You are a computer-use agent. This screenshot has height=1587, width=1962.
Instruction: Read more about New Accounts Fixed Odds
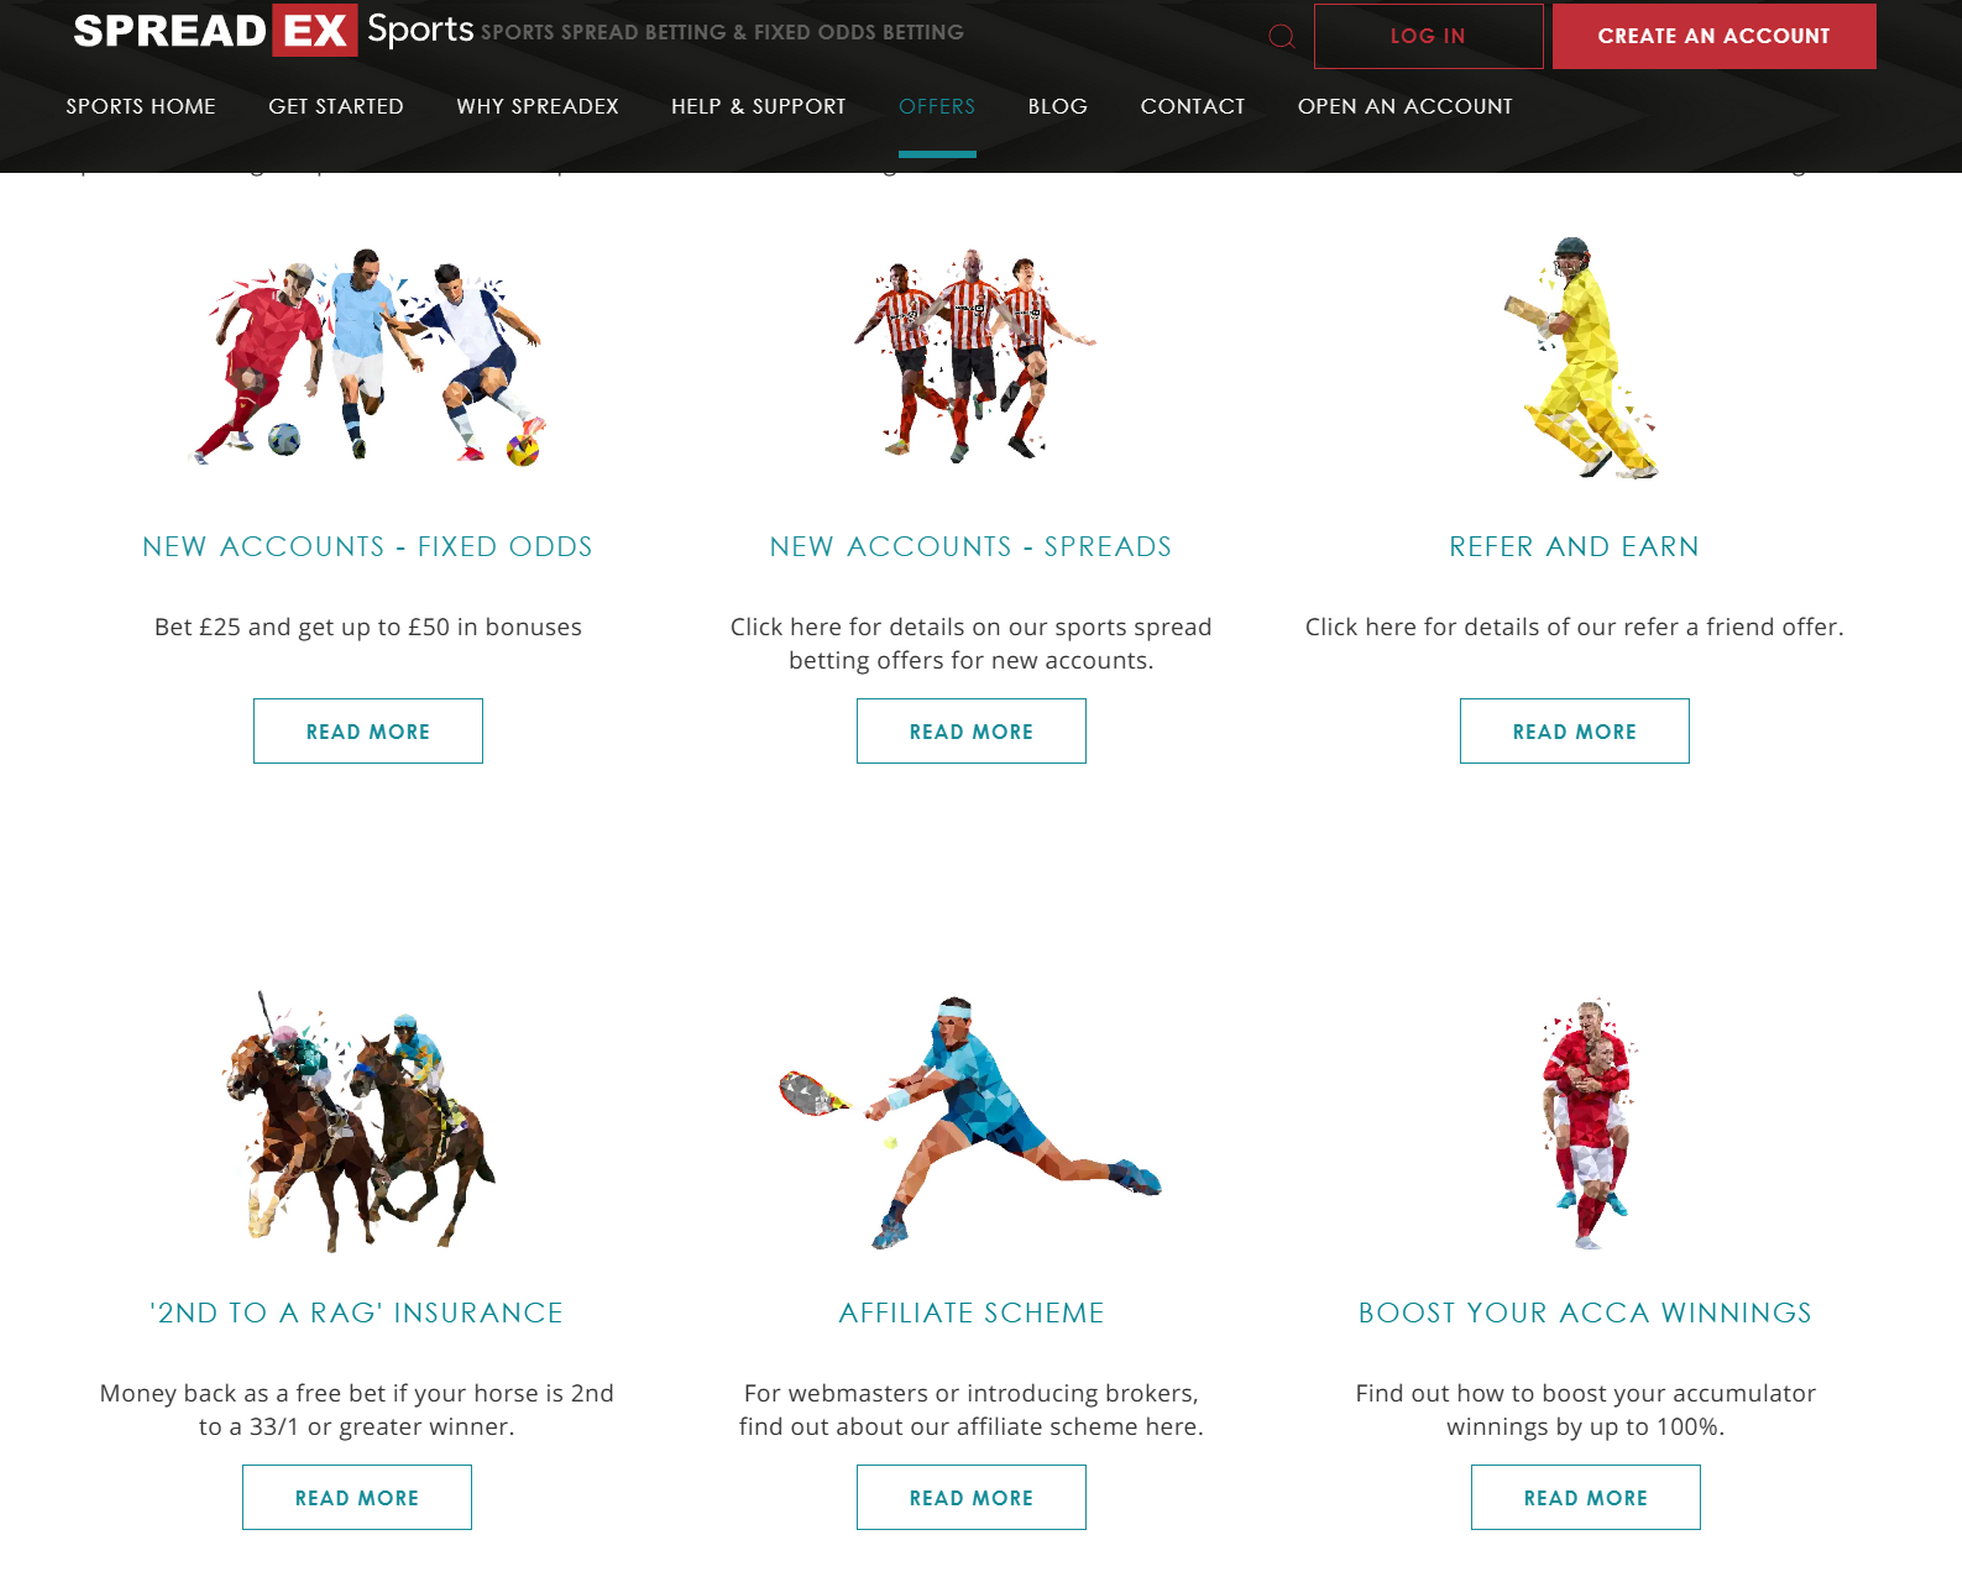tap(368, 731)
